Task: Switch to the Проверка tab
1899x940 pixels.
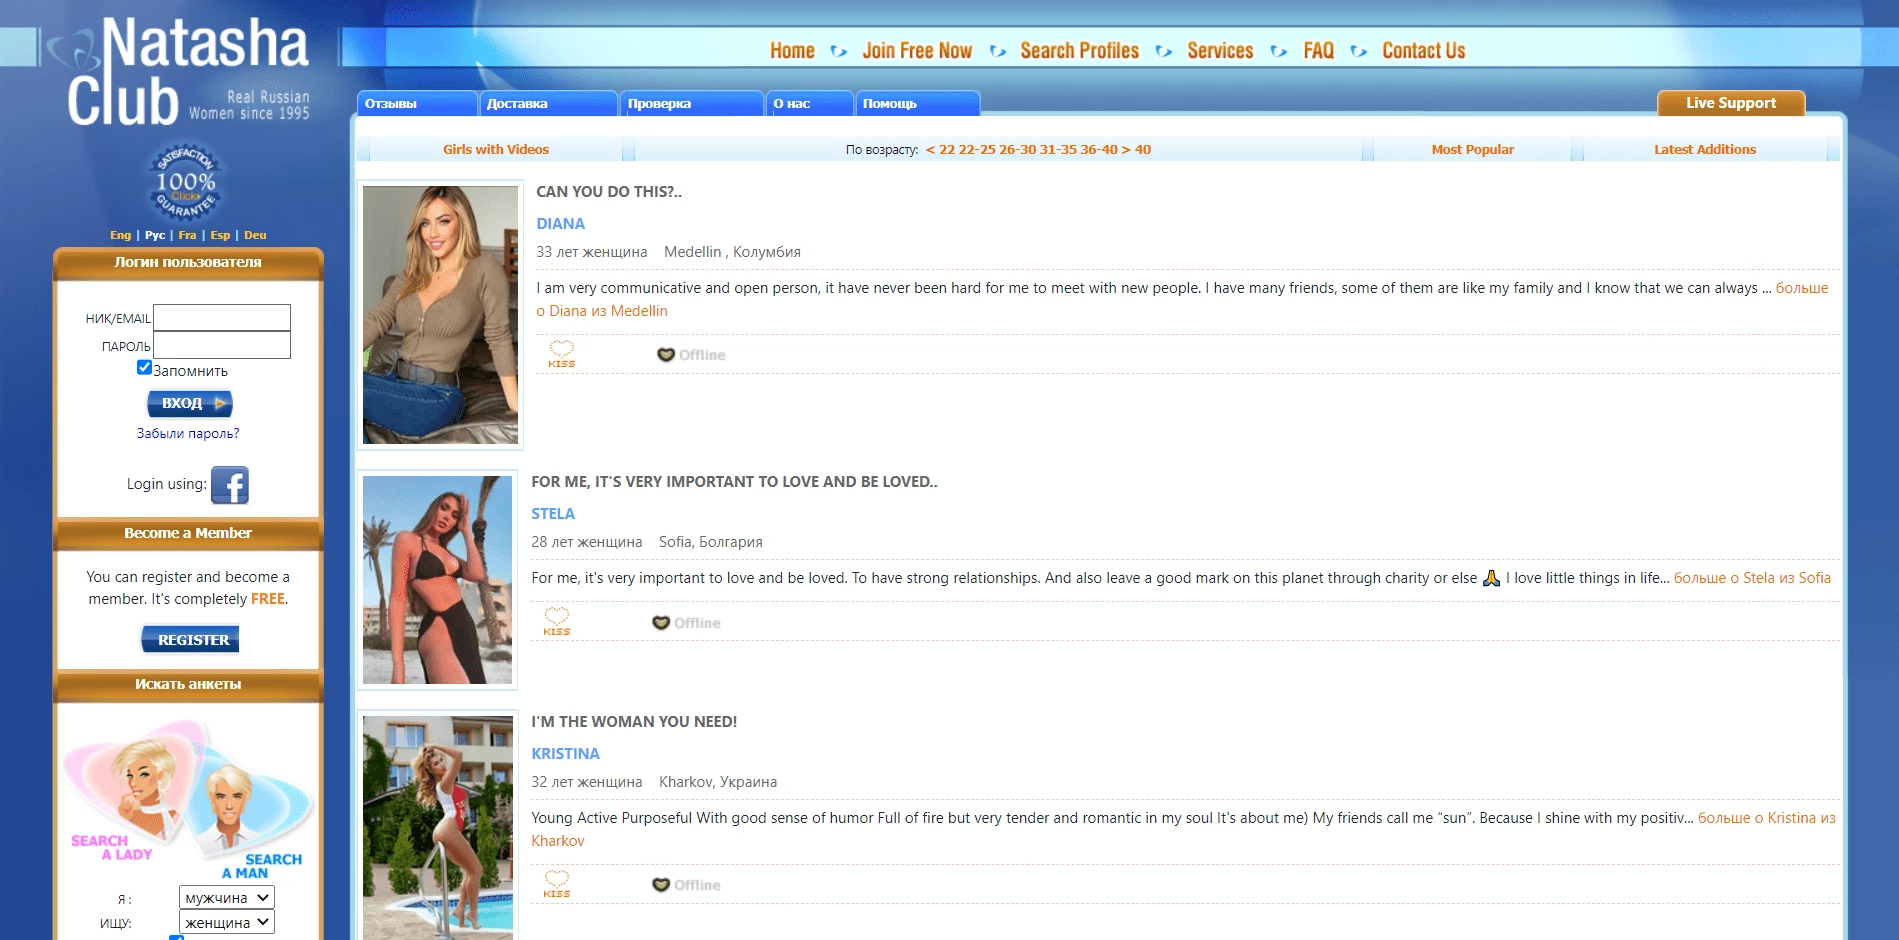Action: point(691,103)
